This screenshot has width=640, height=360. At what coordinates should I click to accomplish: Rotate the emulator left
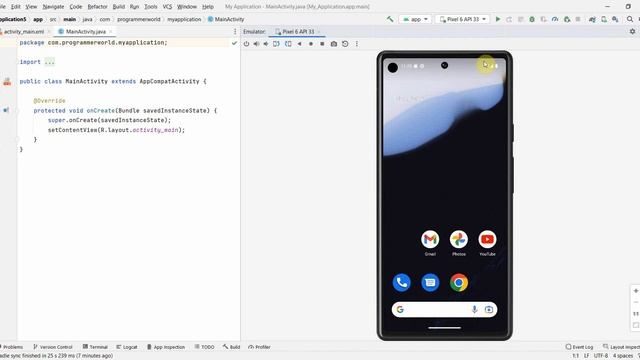[276, 44]
